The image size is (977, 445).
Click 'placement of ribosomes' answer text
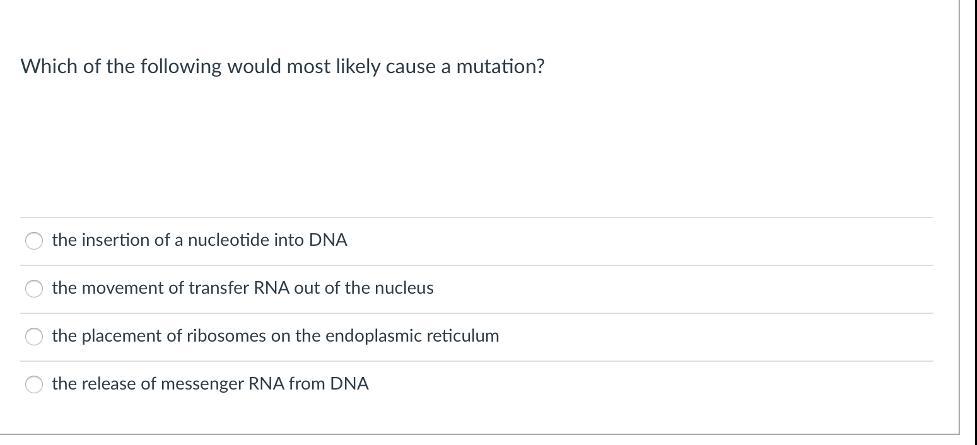tap(275, 336)
